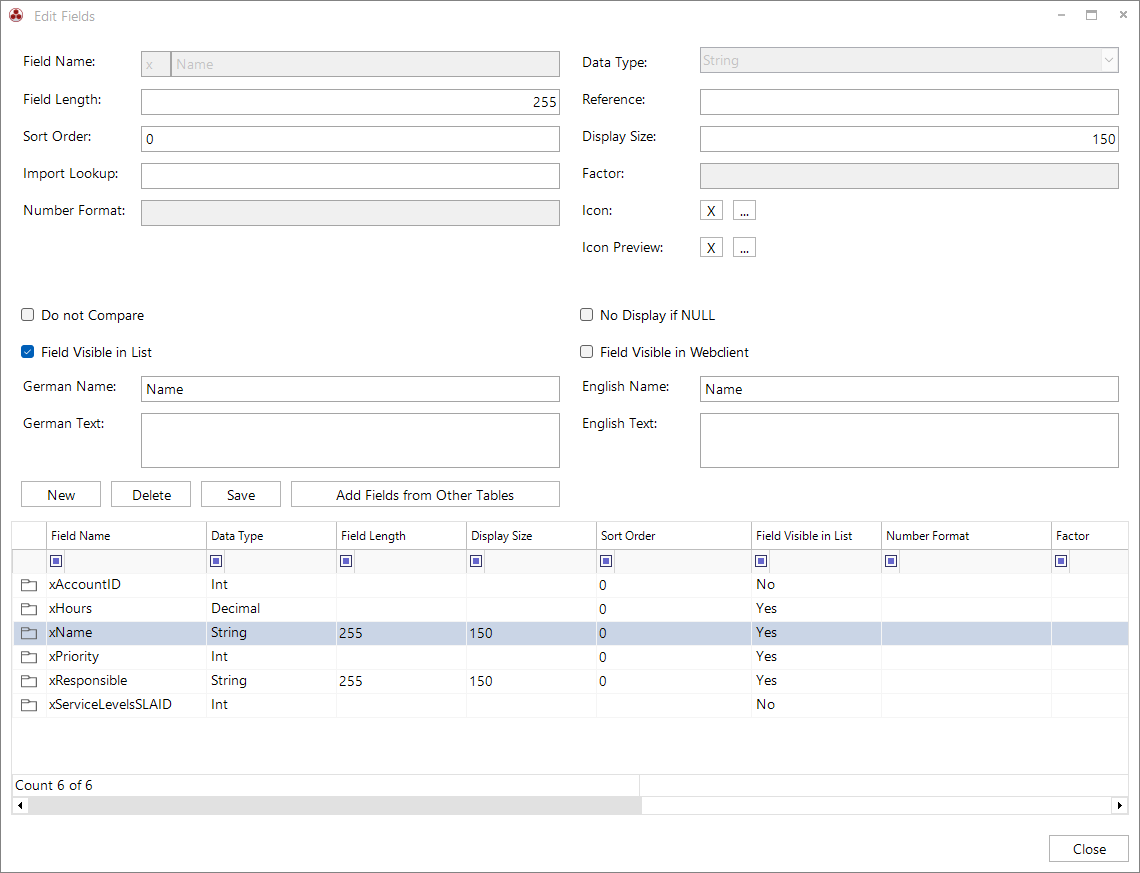Click the Count 6 of 6 status text
1140x873 pixels.
54,785
